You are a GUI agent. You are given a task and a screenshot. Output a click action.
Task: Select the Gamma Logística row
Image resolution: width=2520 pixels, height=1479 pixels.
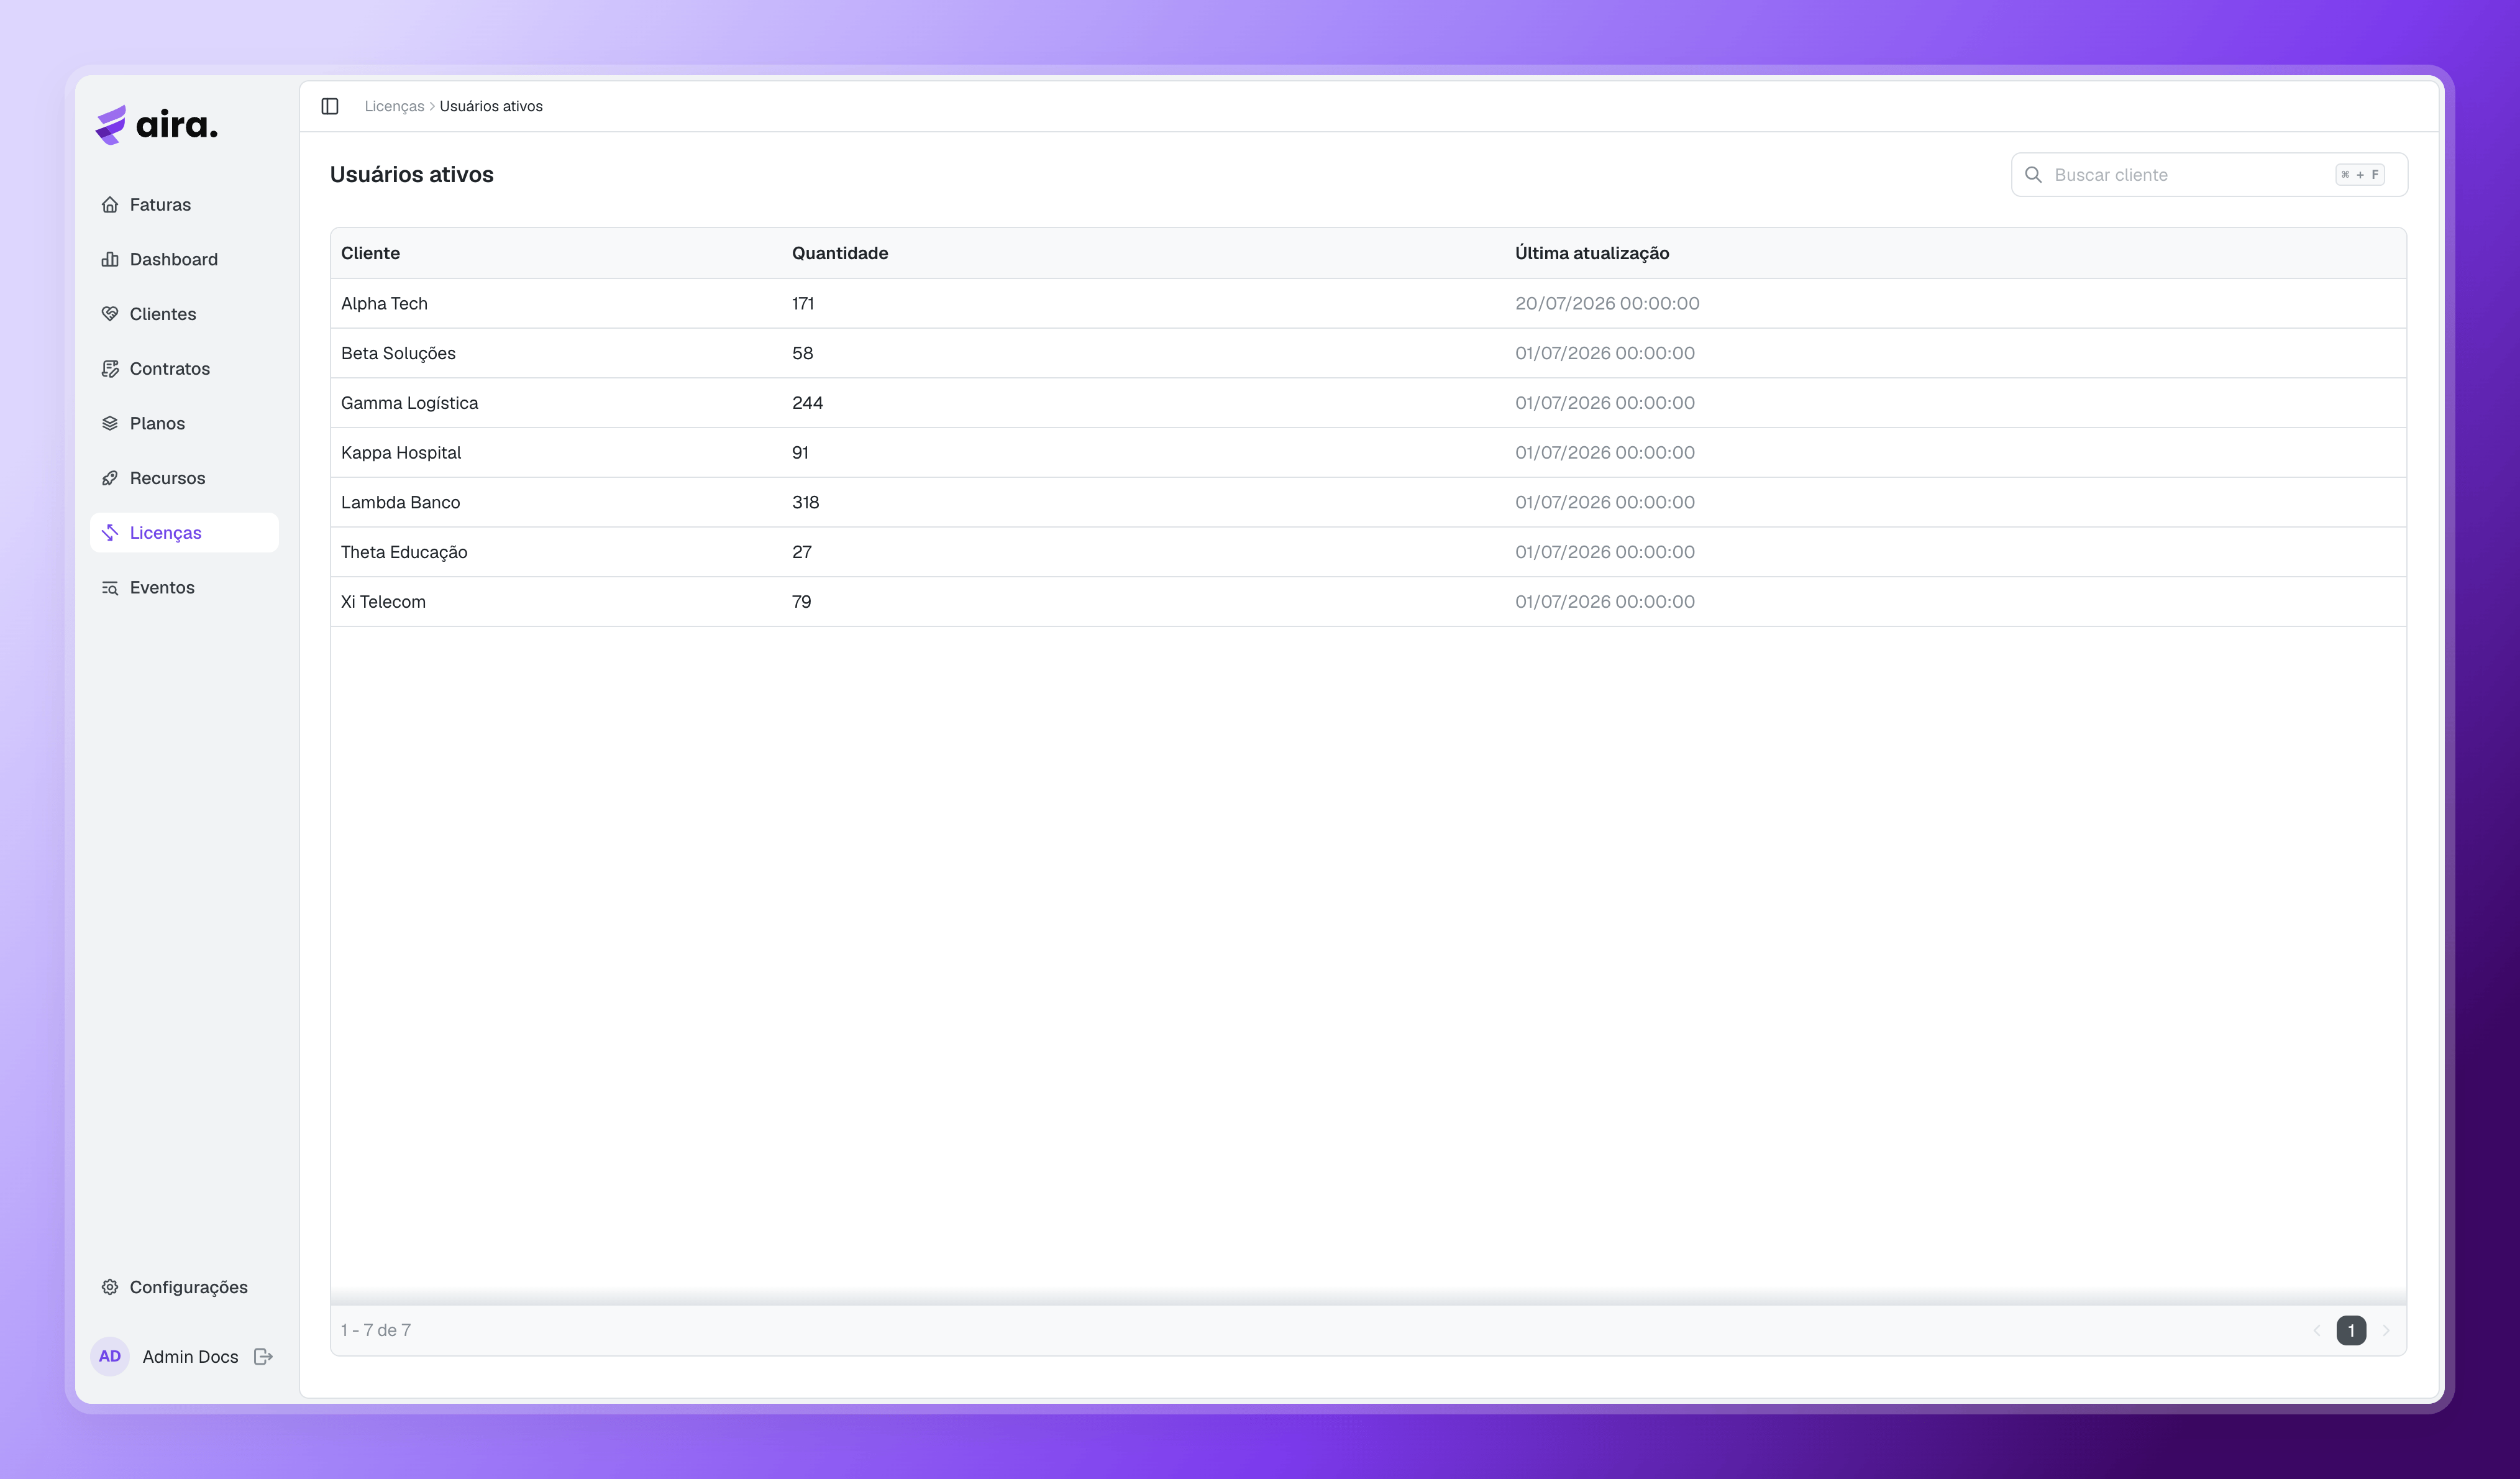pyautogui.click(x=1368, y=403)
